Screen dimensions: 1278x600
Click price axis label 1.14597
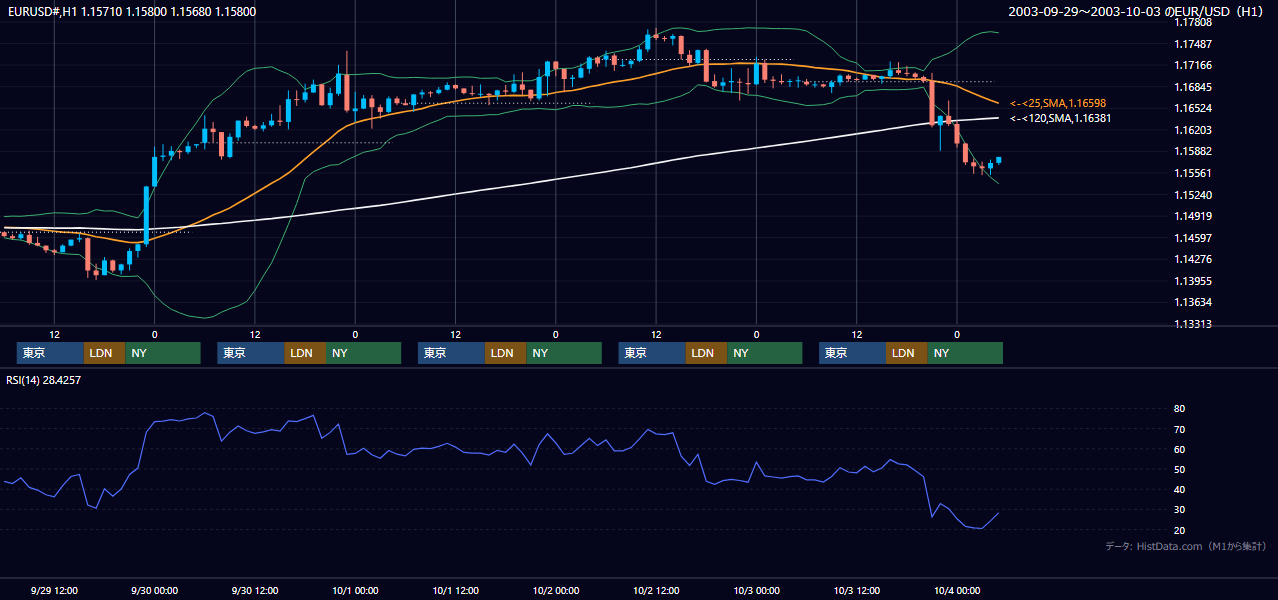(x=1193, y=238)
